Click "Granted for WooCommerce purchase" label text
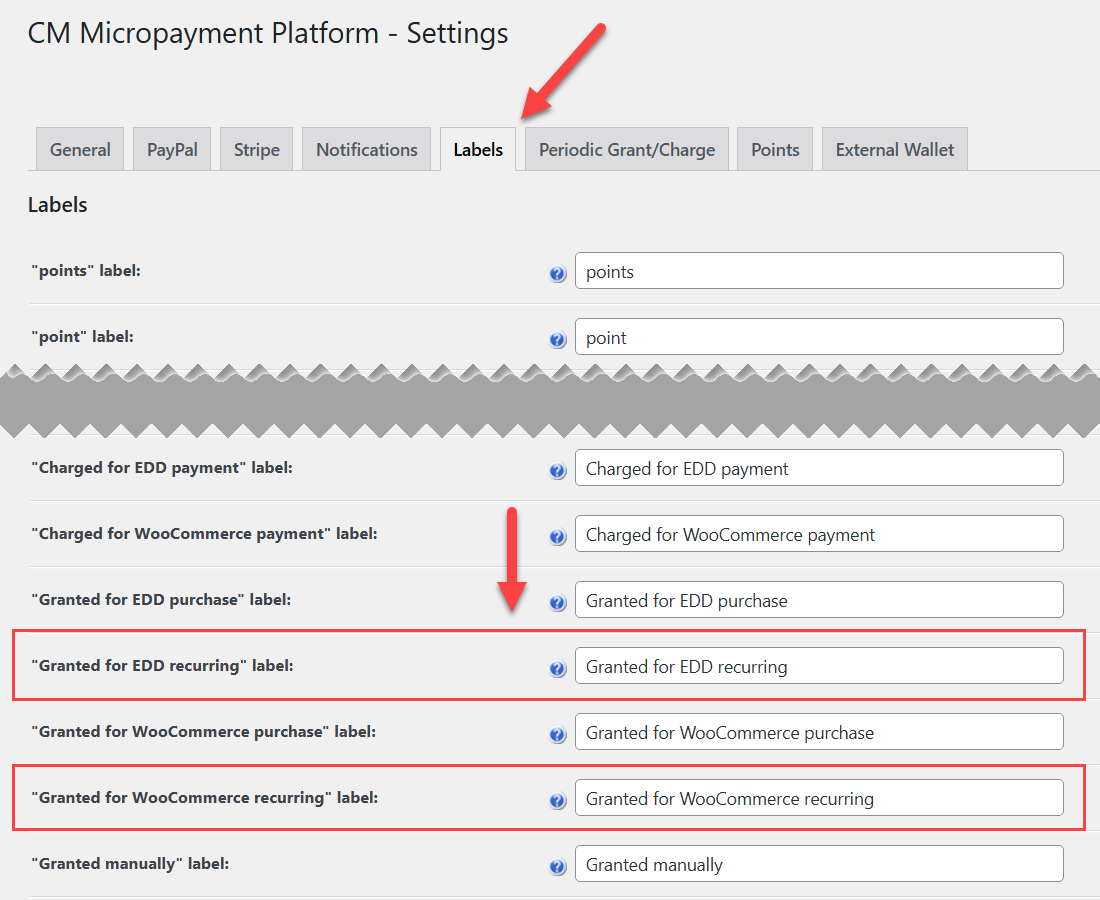 [x=203, y=732]
